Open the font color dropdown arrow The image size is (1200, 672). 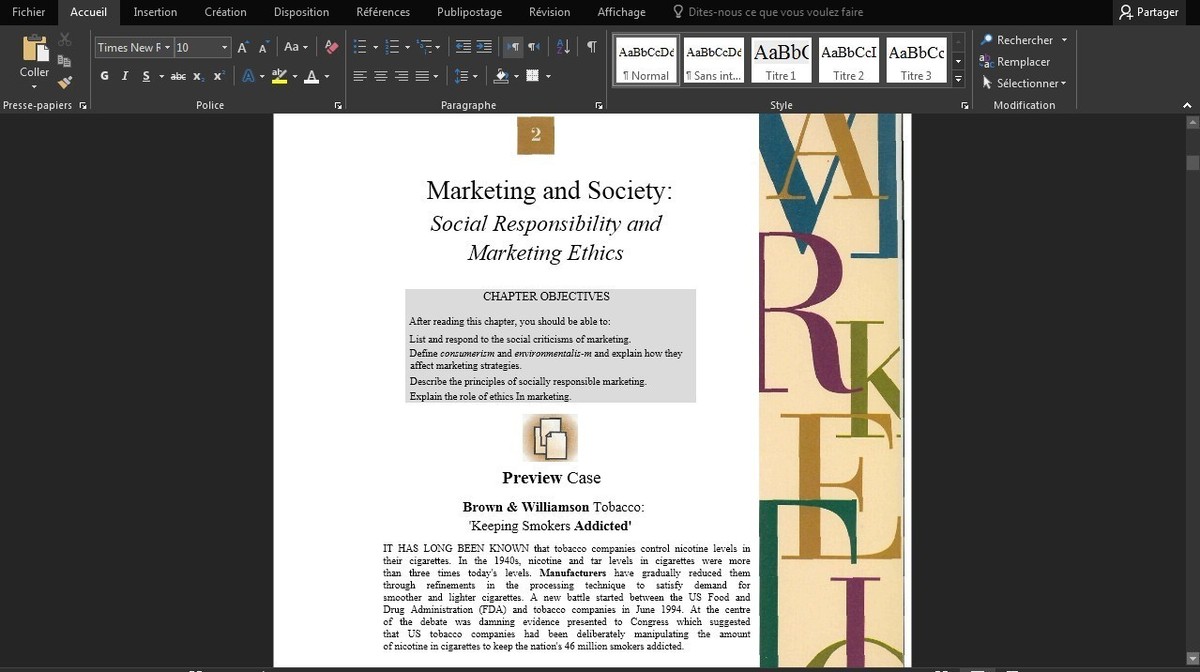tap(326, 77)
